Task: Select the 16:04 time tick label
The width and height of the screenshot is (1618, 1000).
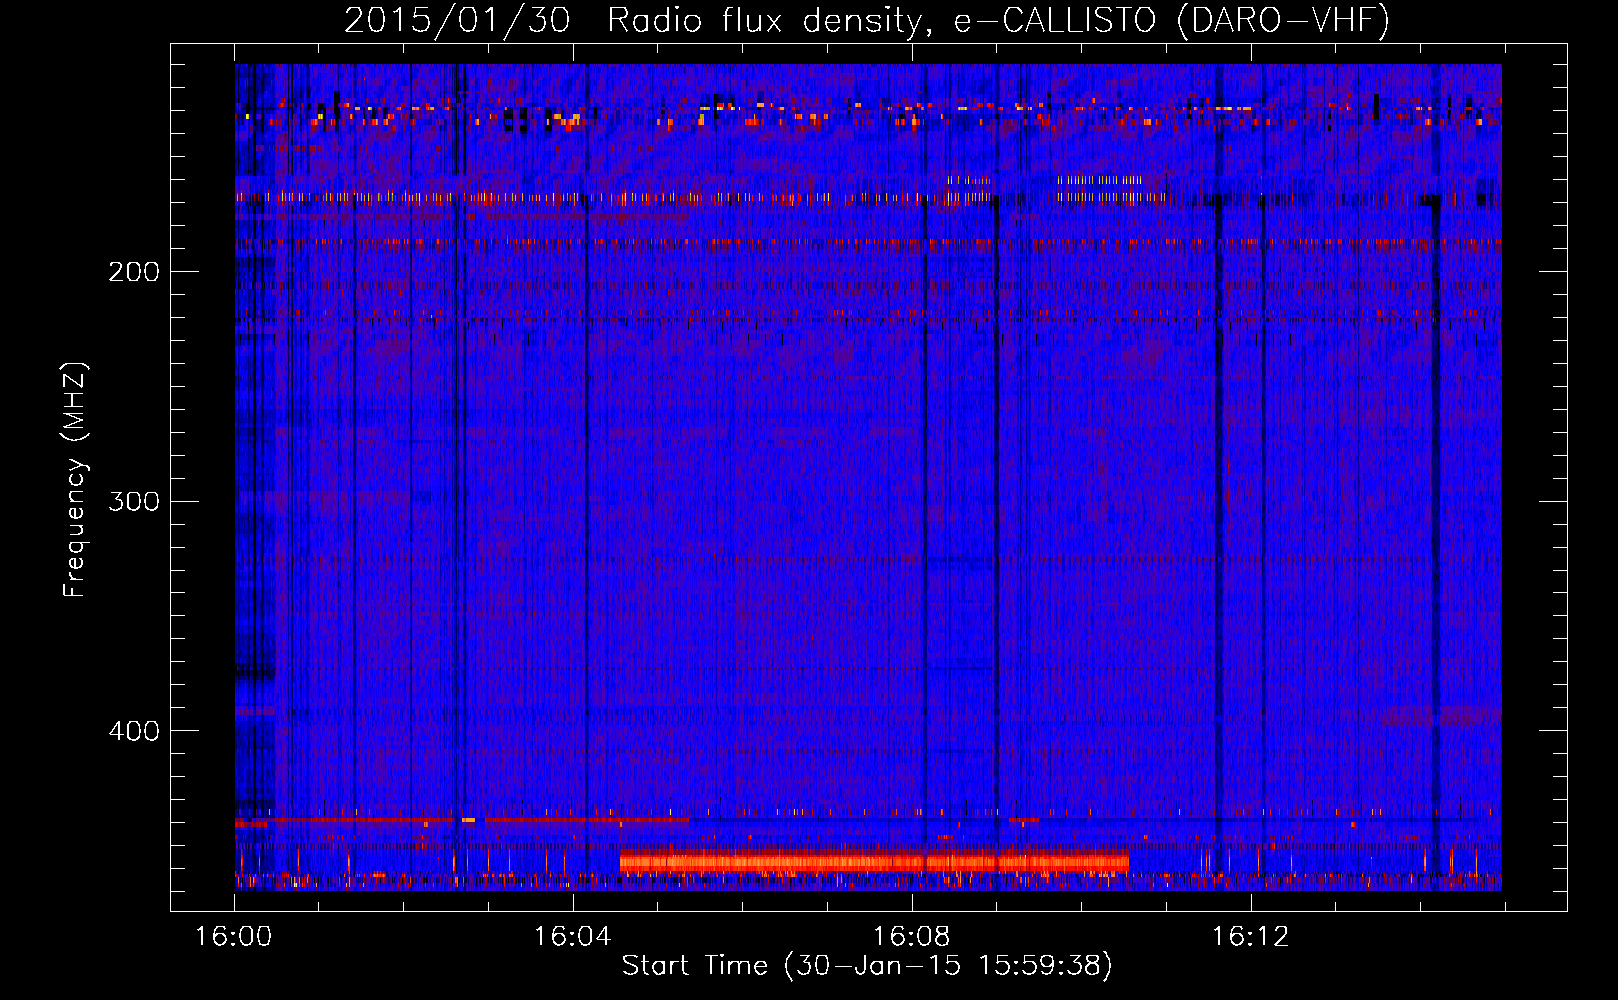Action: click(572, 937)
